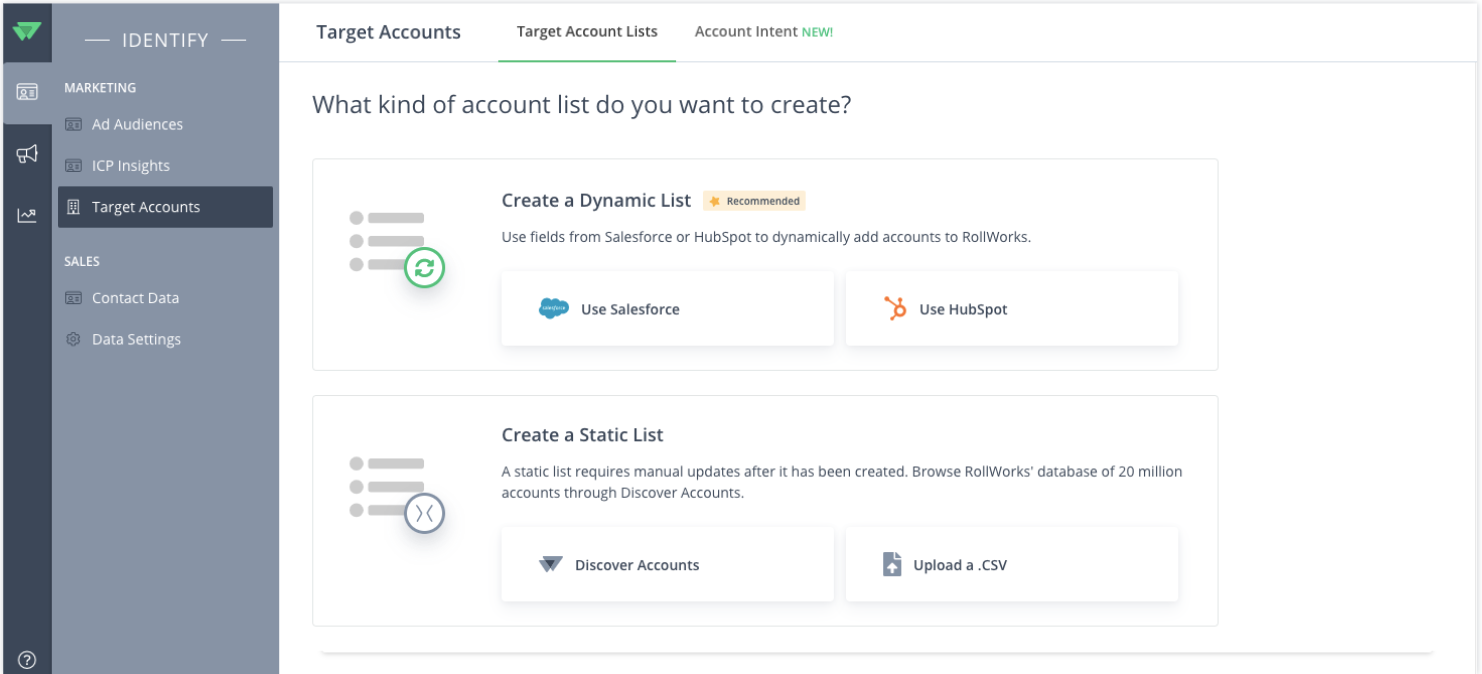This screenshot has width=1482, height=674.
Task: Open the megaphone campaigns icon in left rail
Action: pos(27,154)
